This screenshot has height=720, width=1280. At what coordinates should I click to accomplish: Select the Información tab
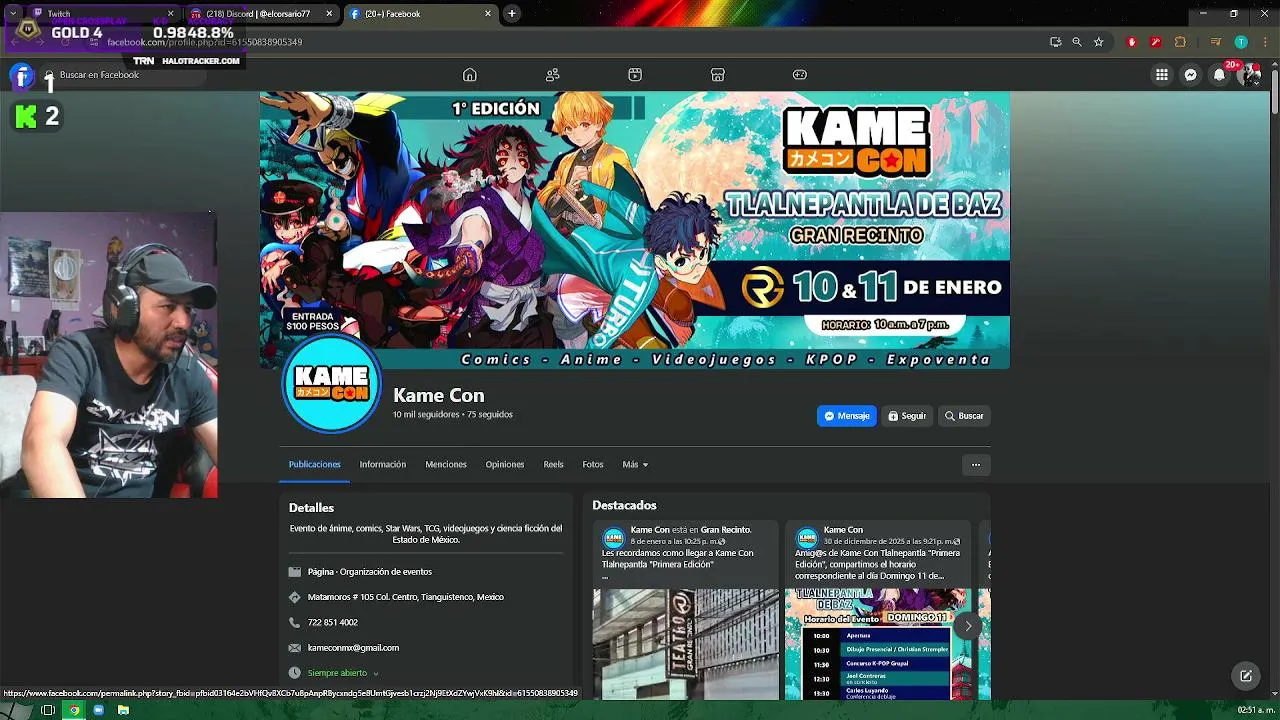point(383,464)
